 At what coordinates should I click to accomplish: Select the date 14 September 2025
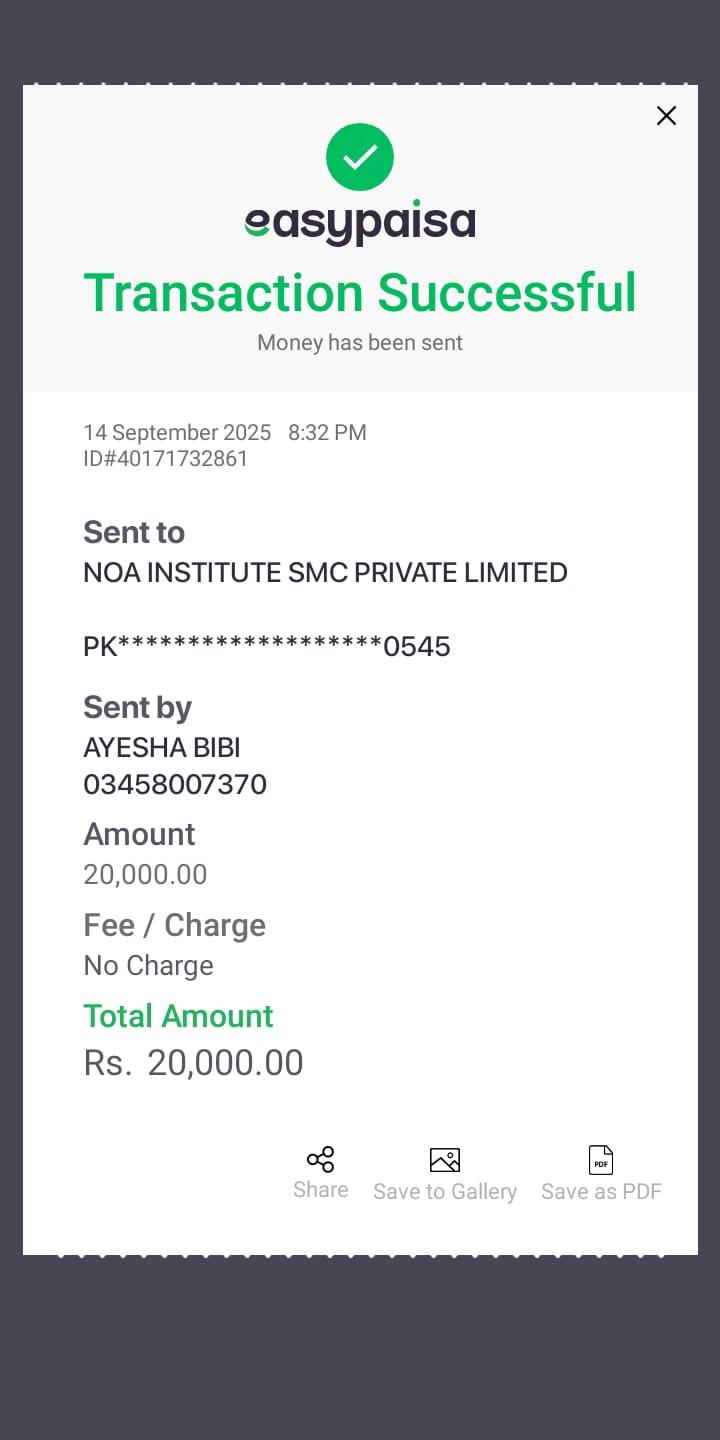(177, 433)
